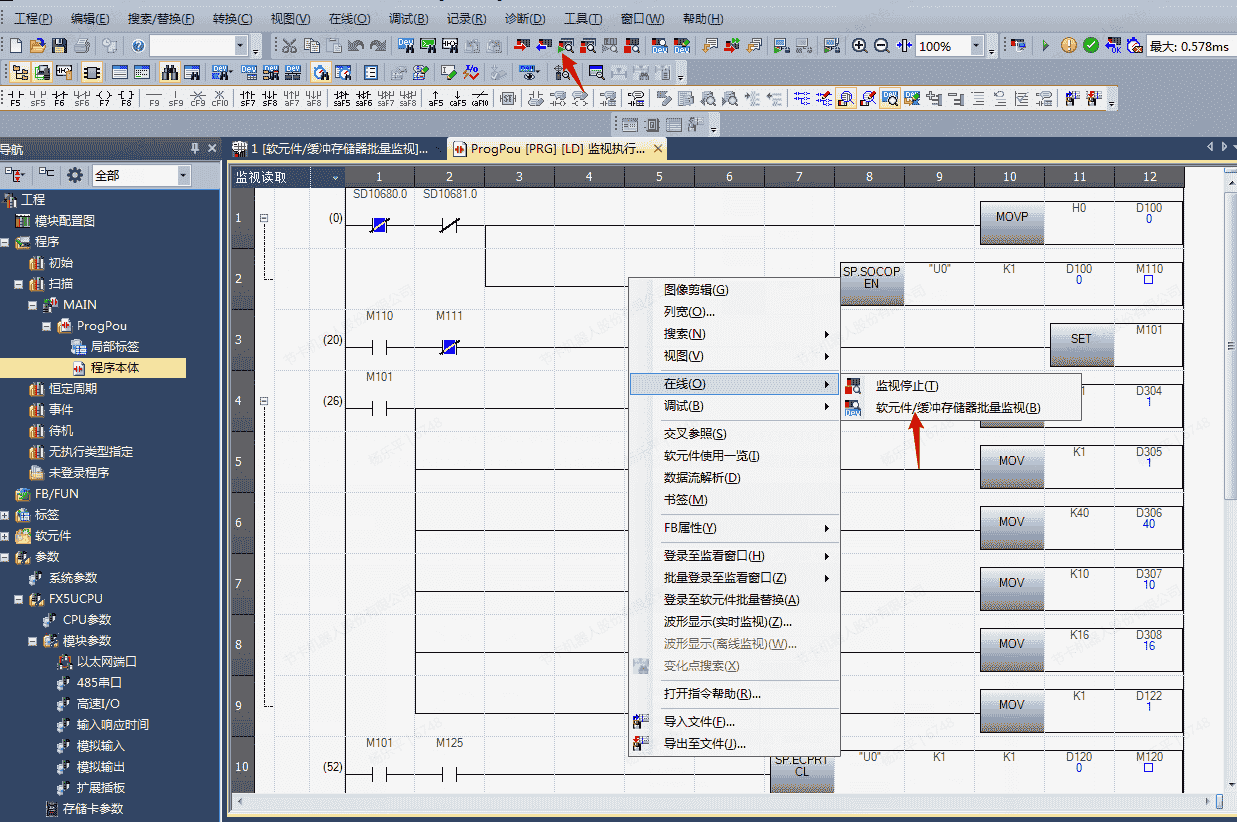The height and width of the screenshot is (822, 1237).
Task: Pin the navigation panel
Action: point(195,149)
